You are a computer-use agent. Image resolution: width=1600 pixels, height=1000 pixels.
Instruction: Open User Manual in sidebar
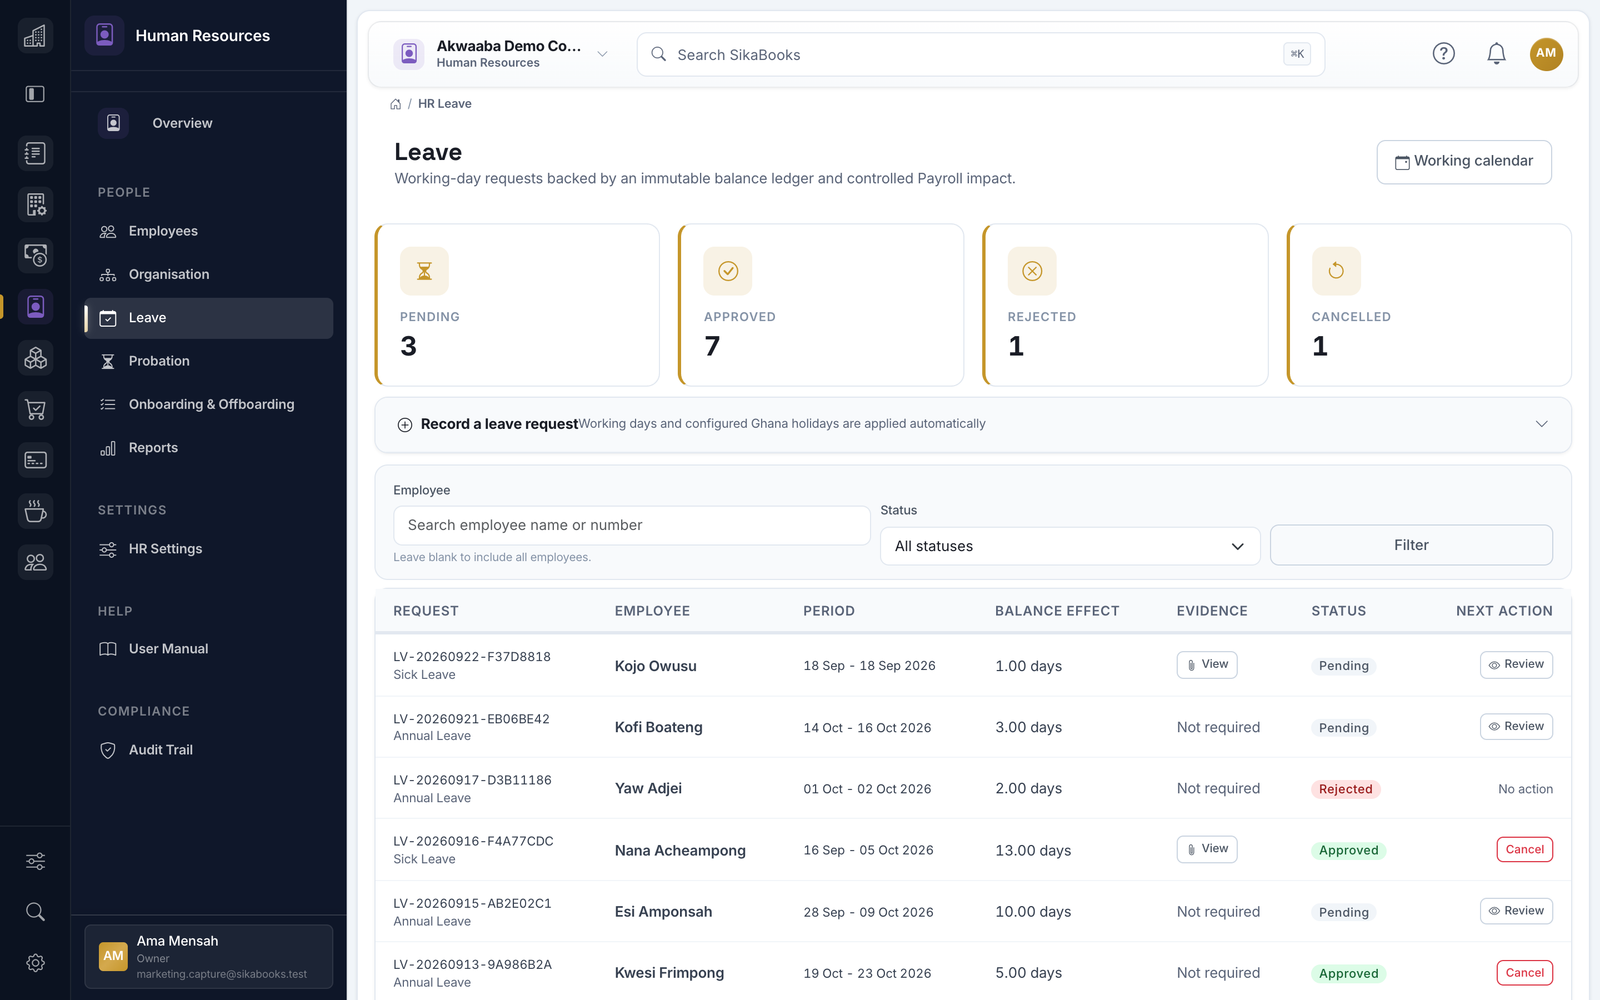click(209, 649)
